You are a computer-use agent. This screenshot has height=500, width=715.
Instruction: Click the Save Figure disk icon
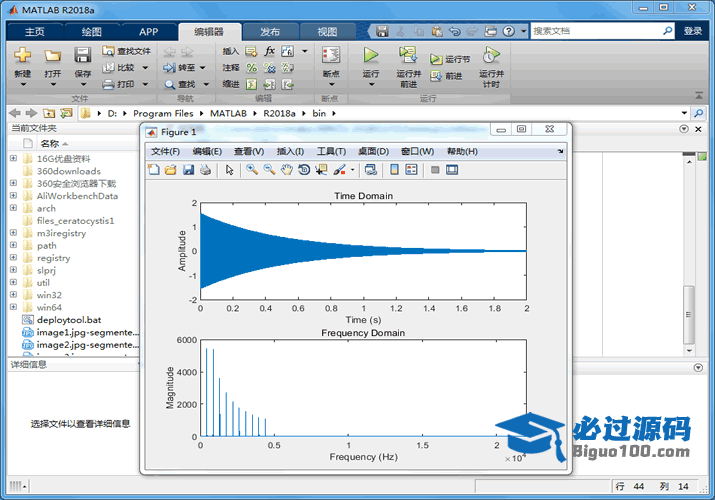(188, 170)
